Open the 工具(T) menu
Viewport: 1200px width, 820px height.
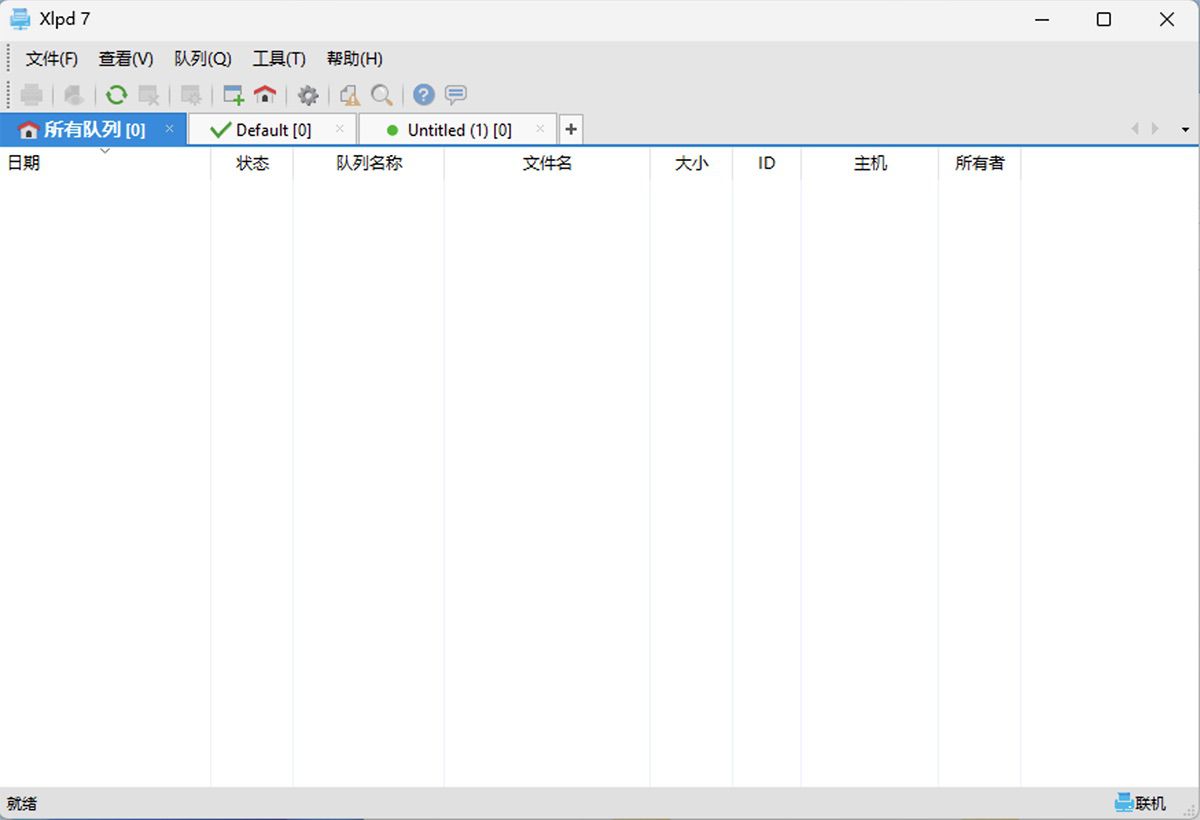pyautogui.click(x=279, y=59)
